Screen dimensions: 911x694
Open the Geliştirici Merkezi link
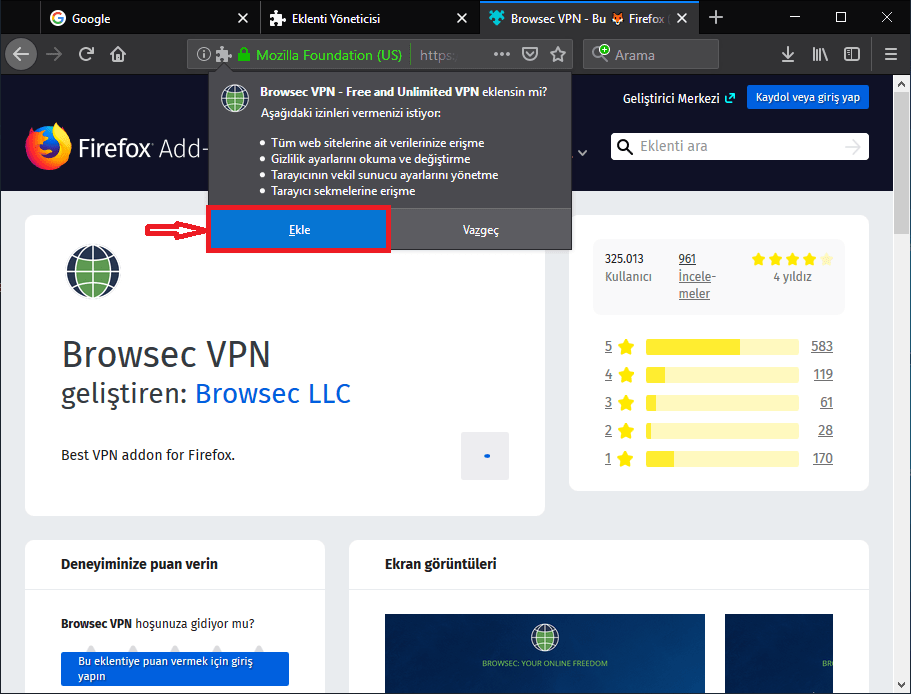point(679,98)
